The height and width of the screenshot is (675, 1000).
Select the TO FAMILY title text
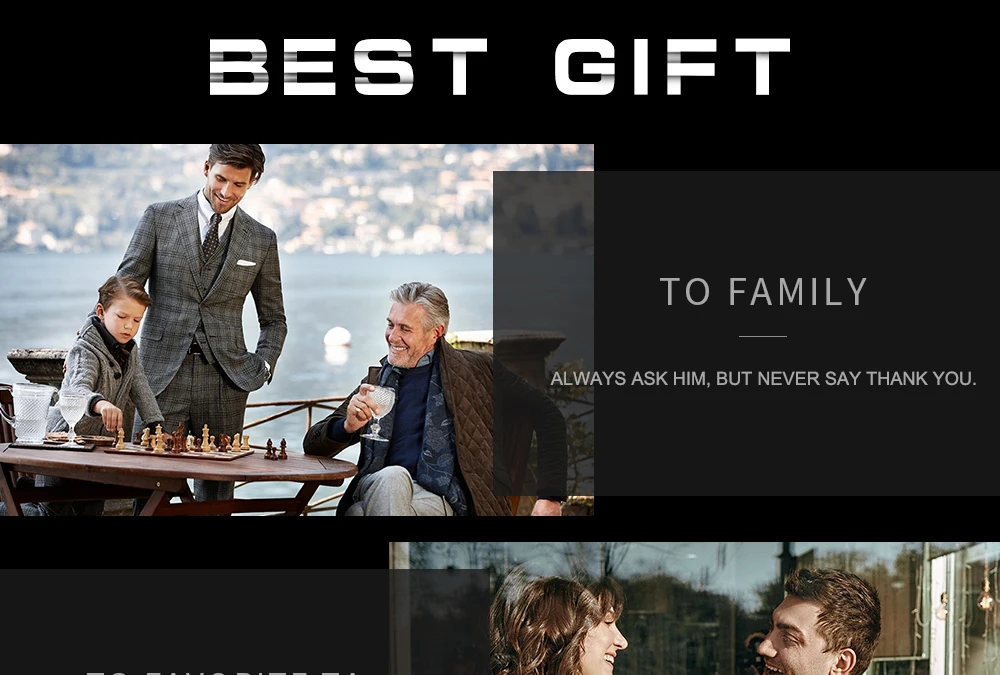click(763, 292)
